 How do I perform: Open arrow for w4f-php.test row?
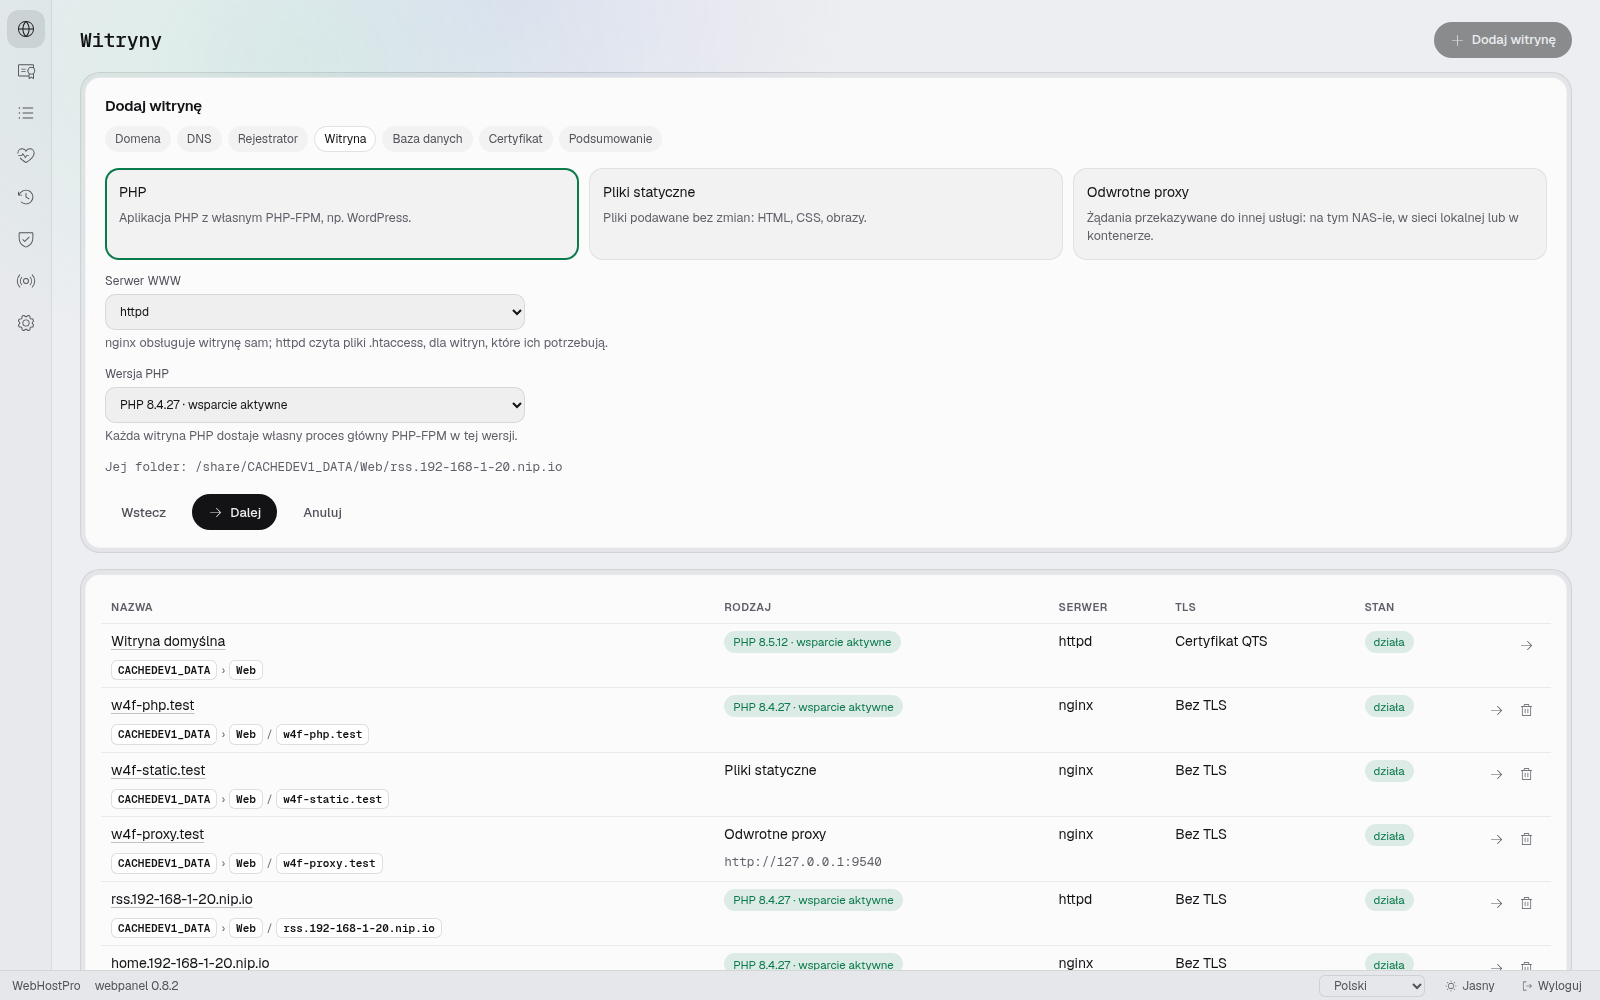click(x=1496, y=710)
